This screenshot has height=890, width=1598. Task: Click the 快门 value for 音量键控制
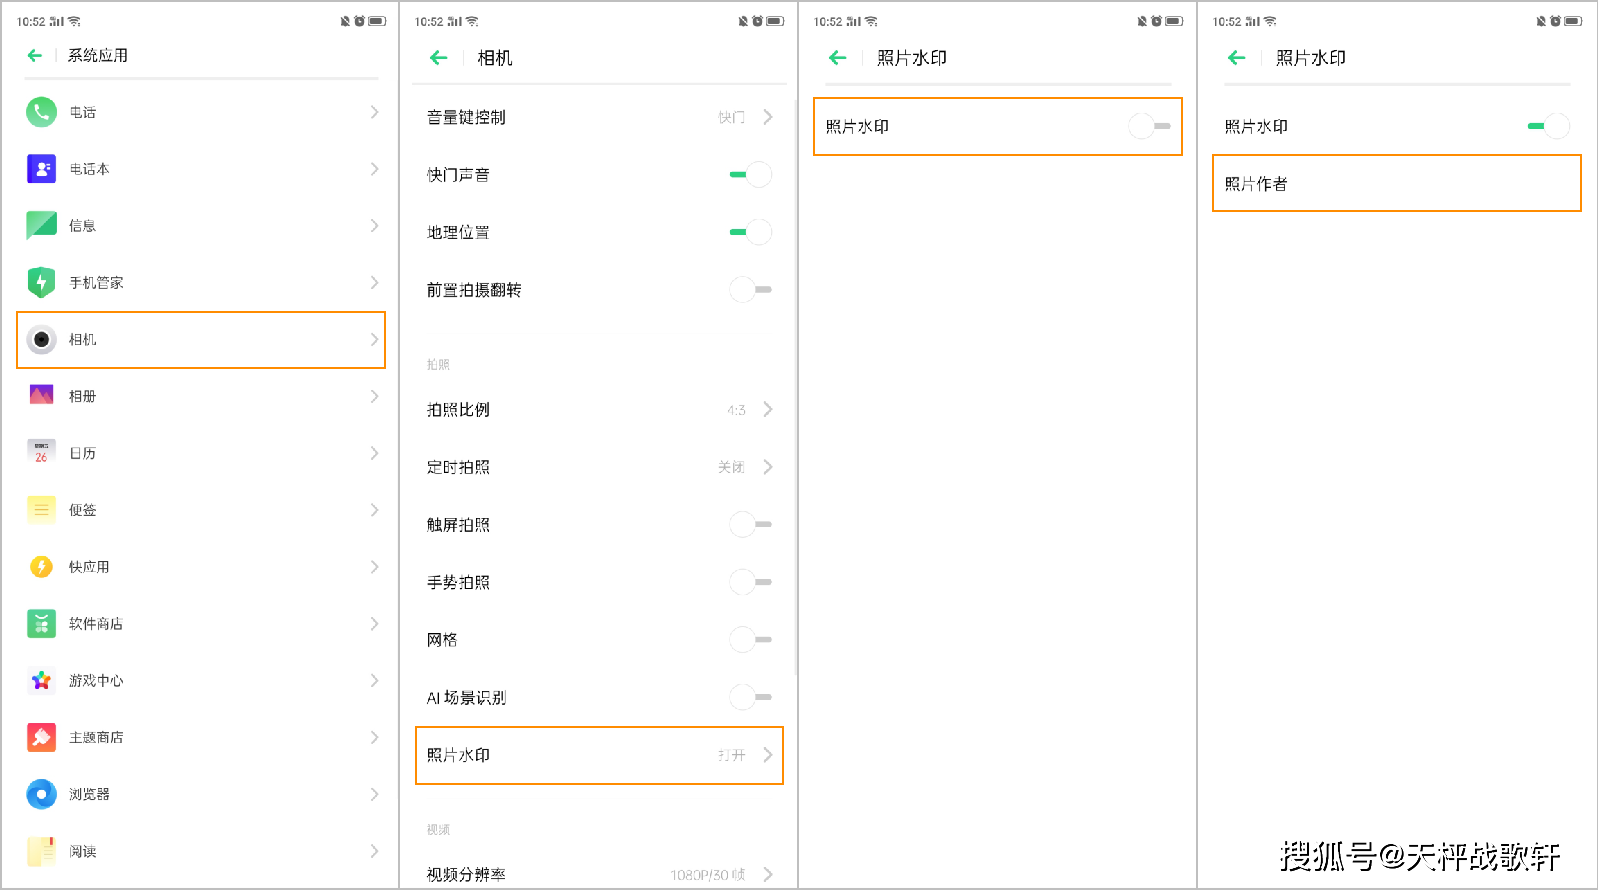tap(731, 117)
